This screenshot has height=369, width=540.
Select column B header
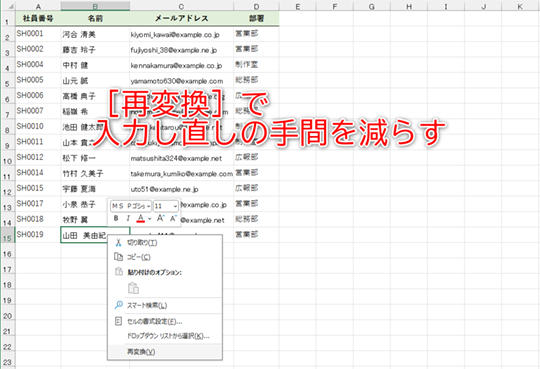pos(95,6)
